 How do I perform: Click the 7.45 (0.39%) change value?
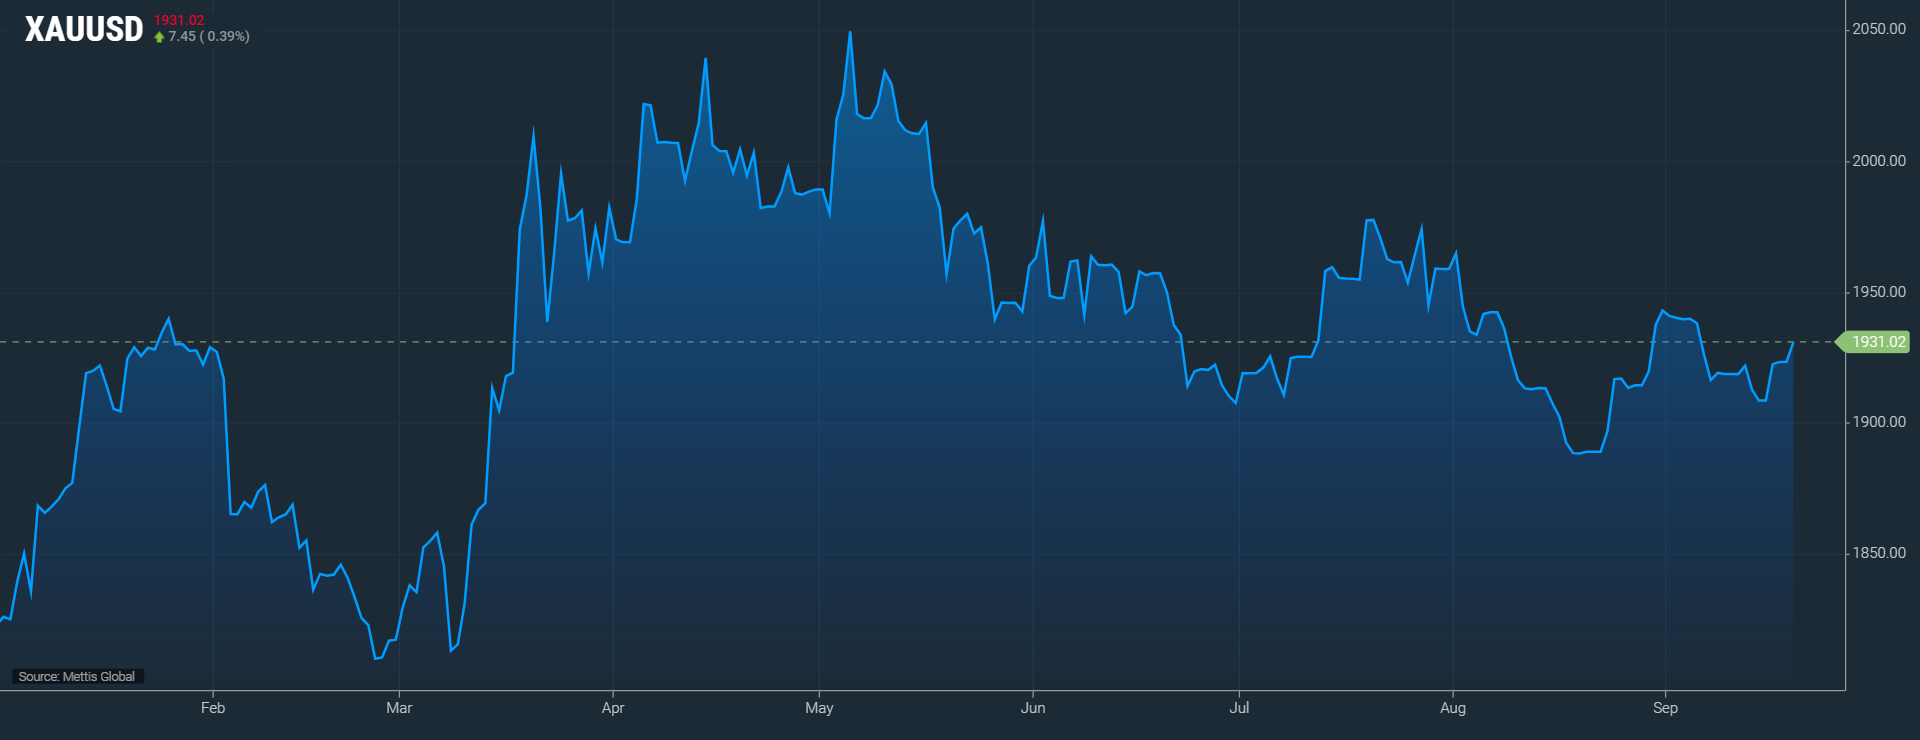tap(209, 36)
